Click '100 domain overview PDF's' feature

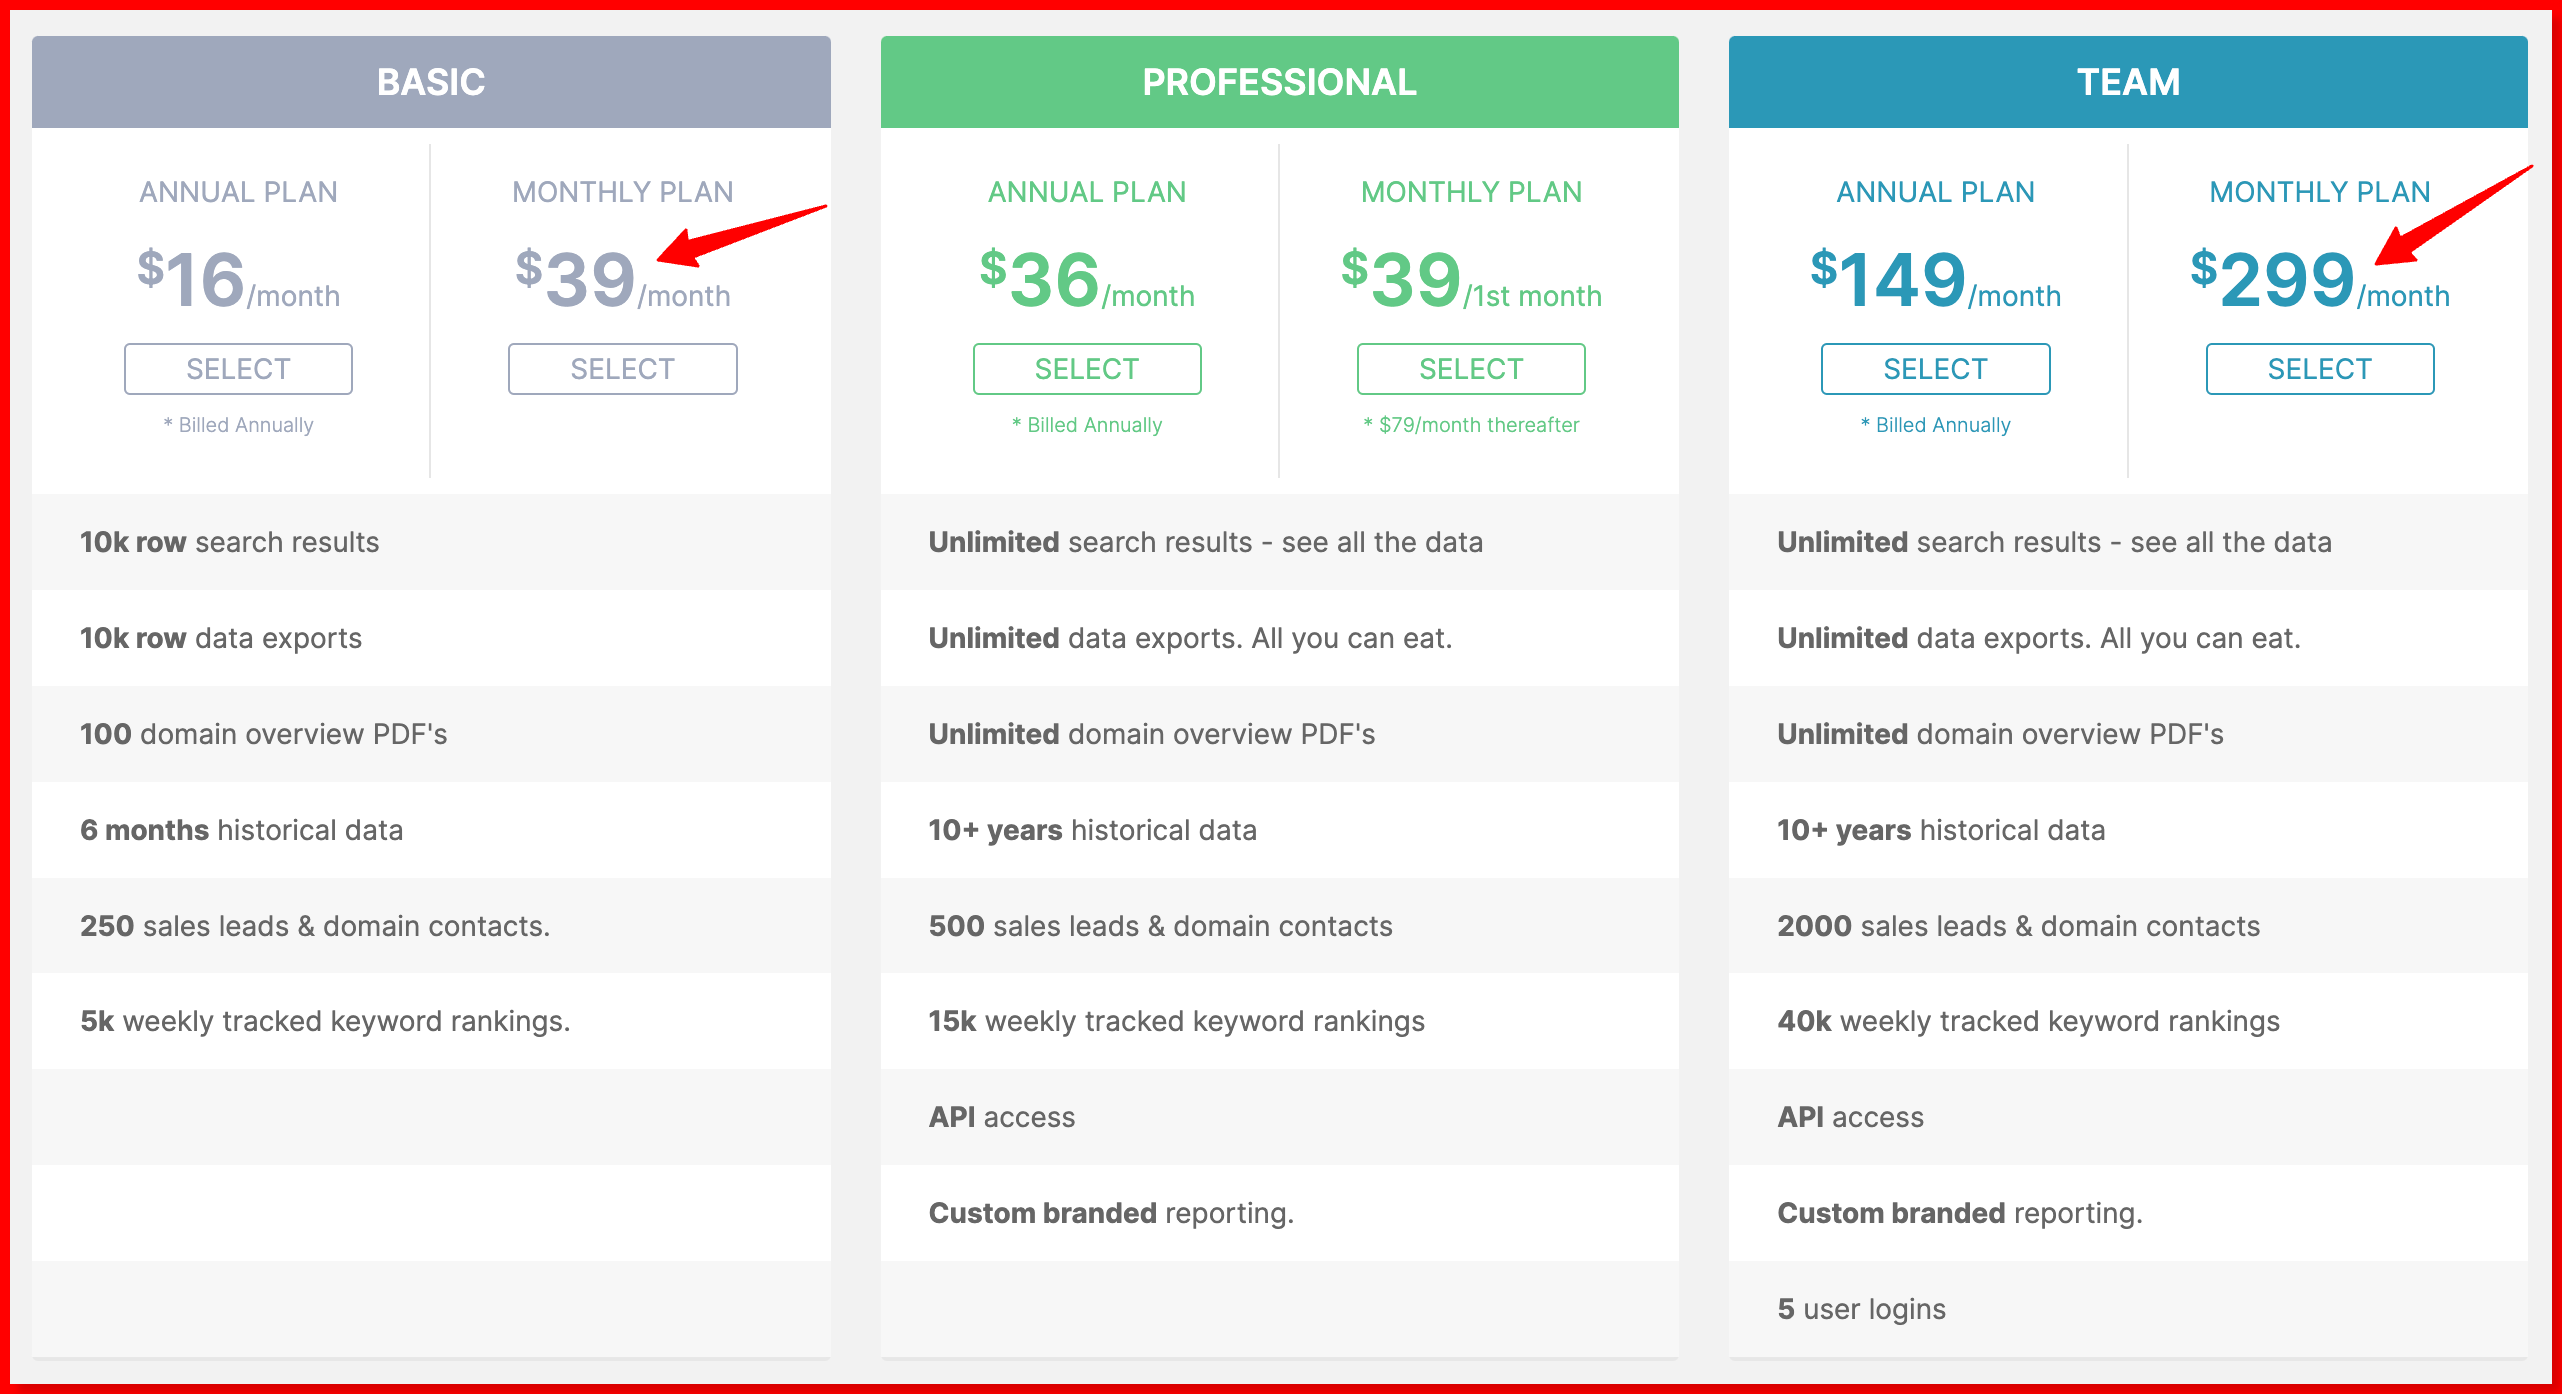[431, 734]
